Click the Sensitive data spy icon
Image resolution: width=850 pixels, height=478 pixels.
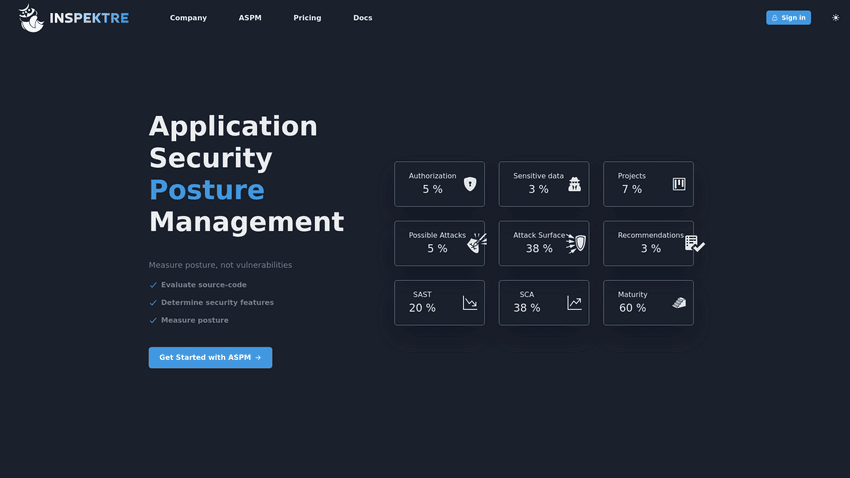[574, 184]
